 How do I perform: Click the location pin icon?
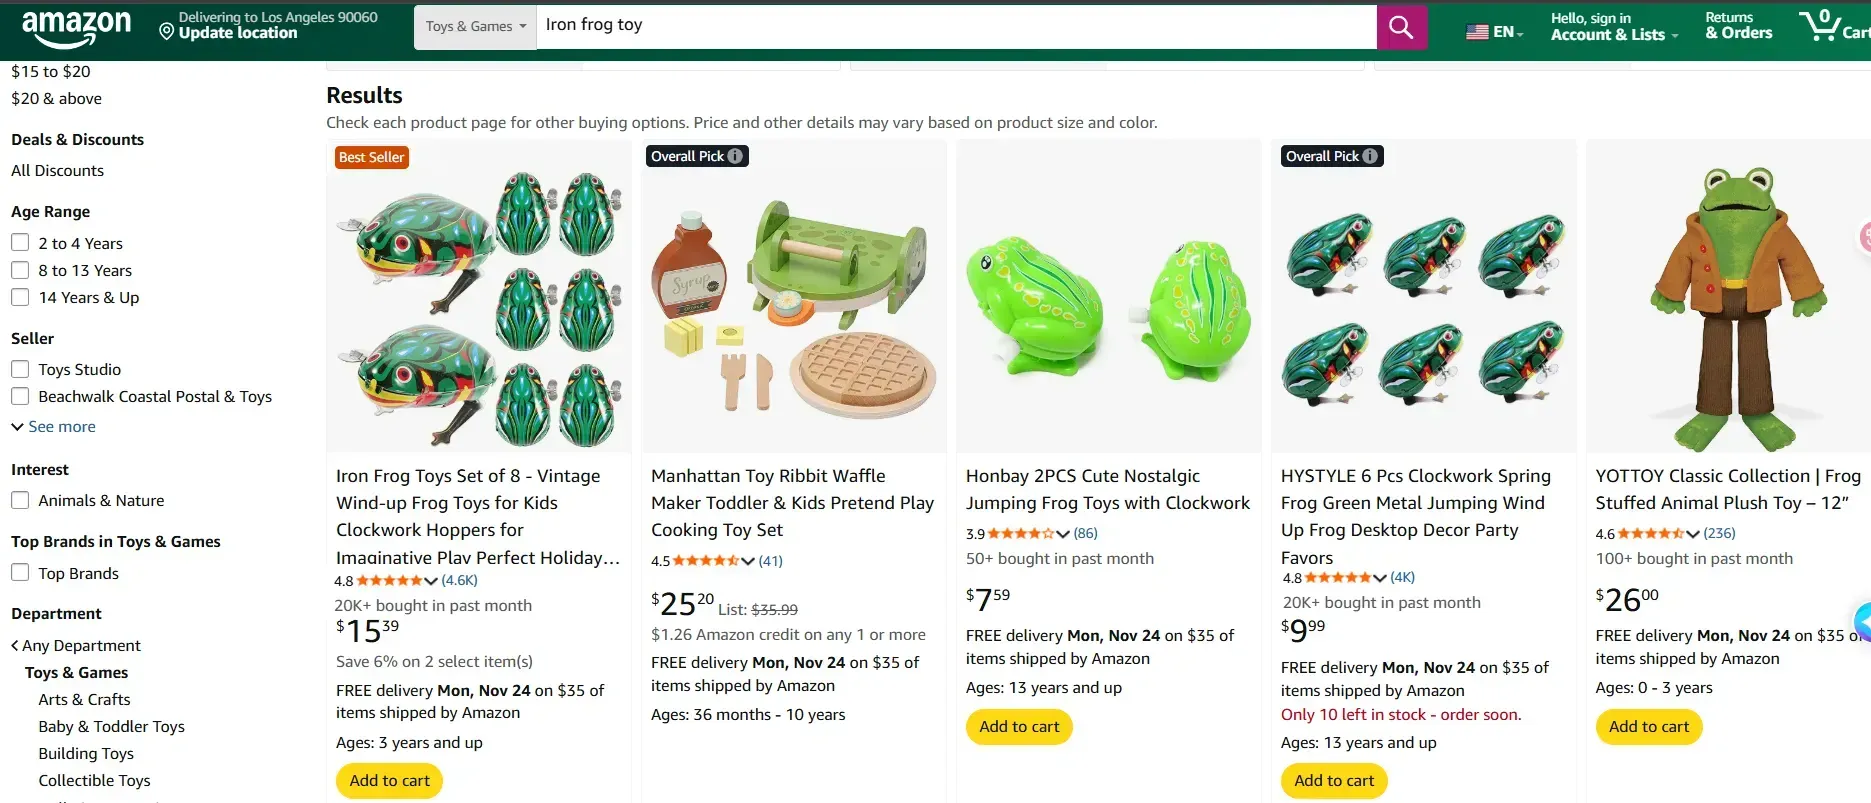(x=167, y=32)
